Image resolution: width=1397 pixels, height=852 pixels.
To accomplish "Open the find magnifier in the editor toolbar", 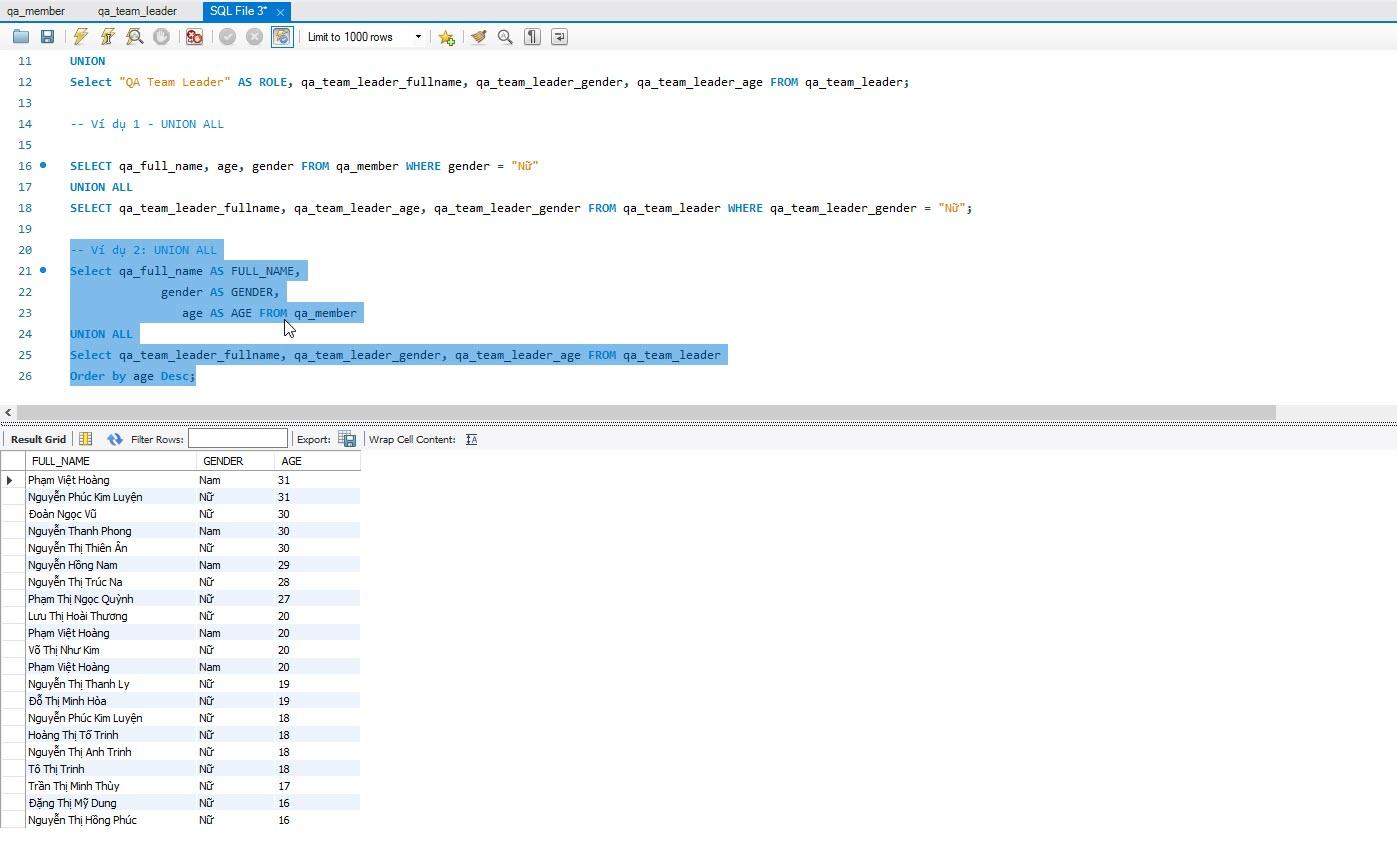I will (x=505, y=37).
